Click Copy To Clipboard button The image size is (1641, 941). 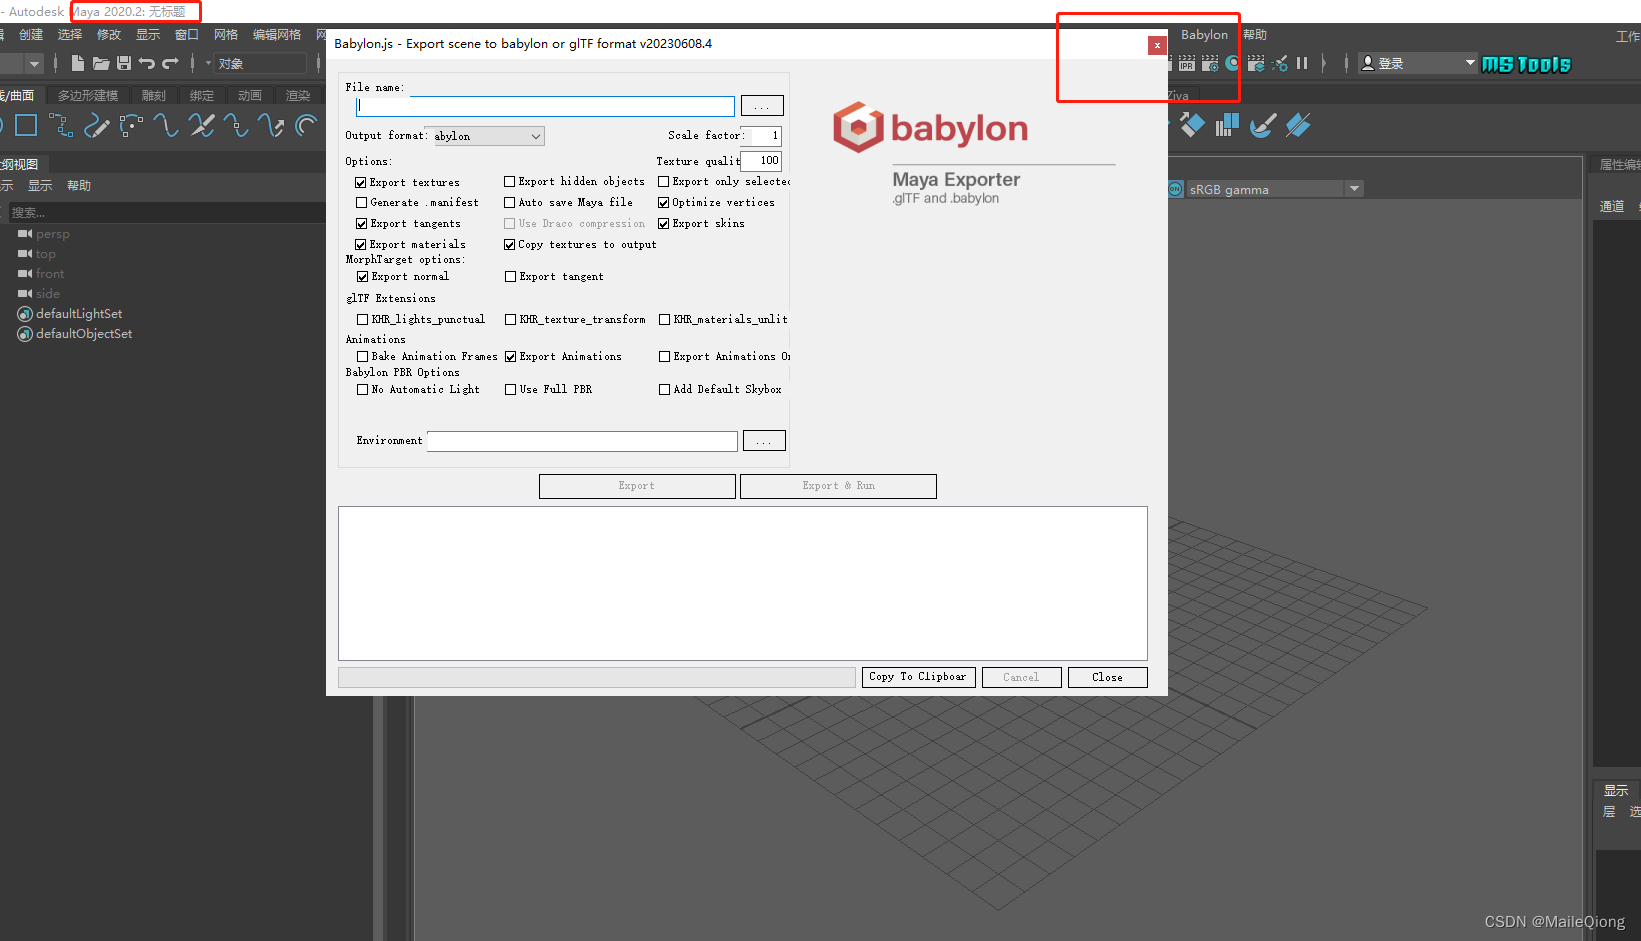coord(919,677)
